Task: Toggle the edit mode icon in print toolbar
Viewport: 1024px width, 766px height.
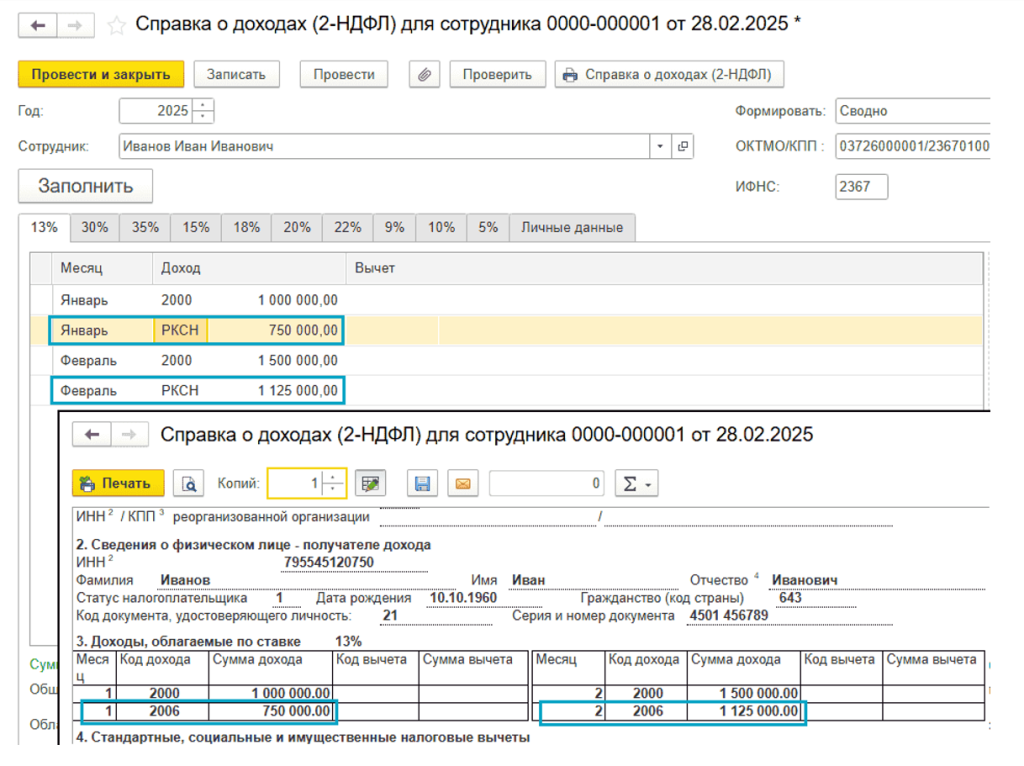Action: click(x=371, y=484)
